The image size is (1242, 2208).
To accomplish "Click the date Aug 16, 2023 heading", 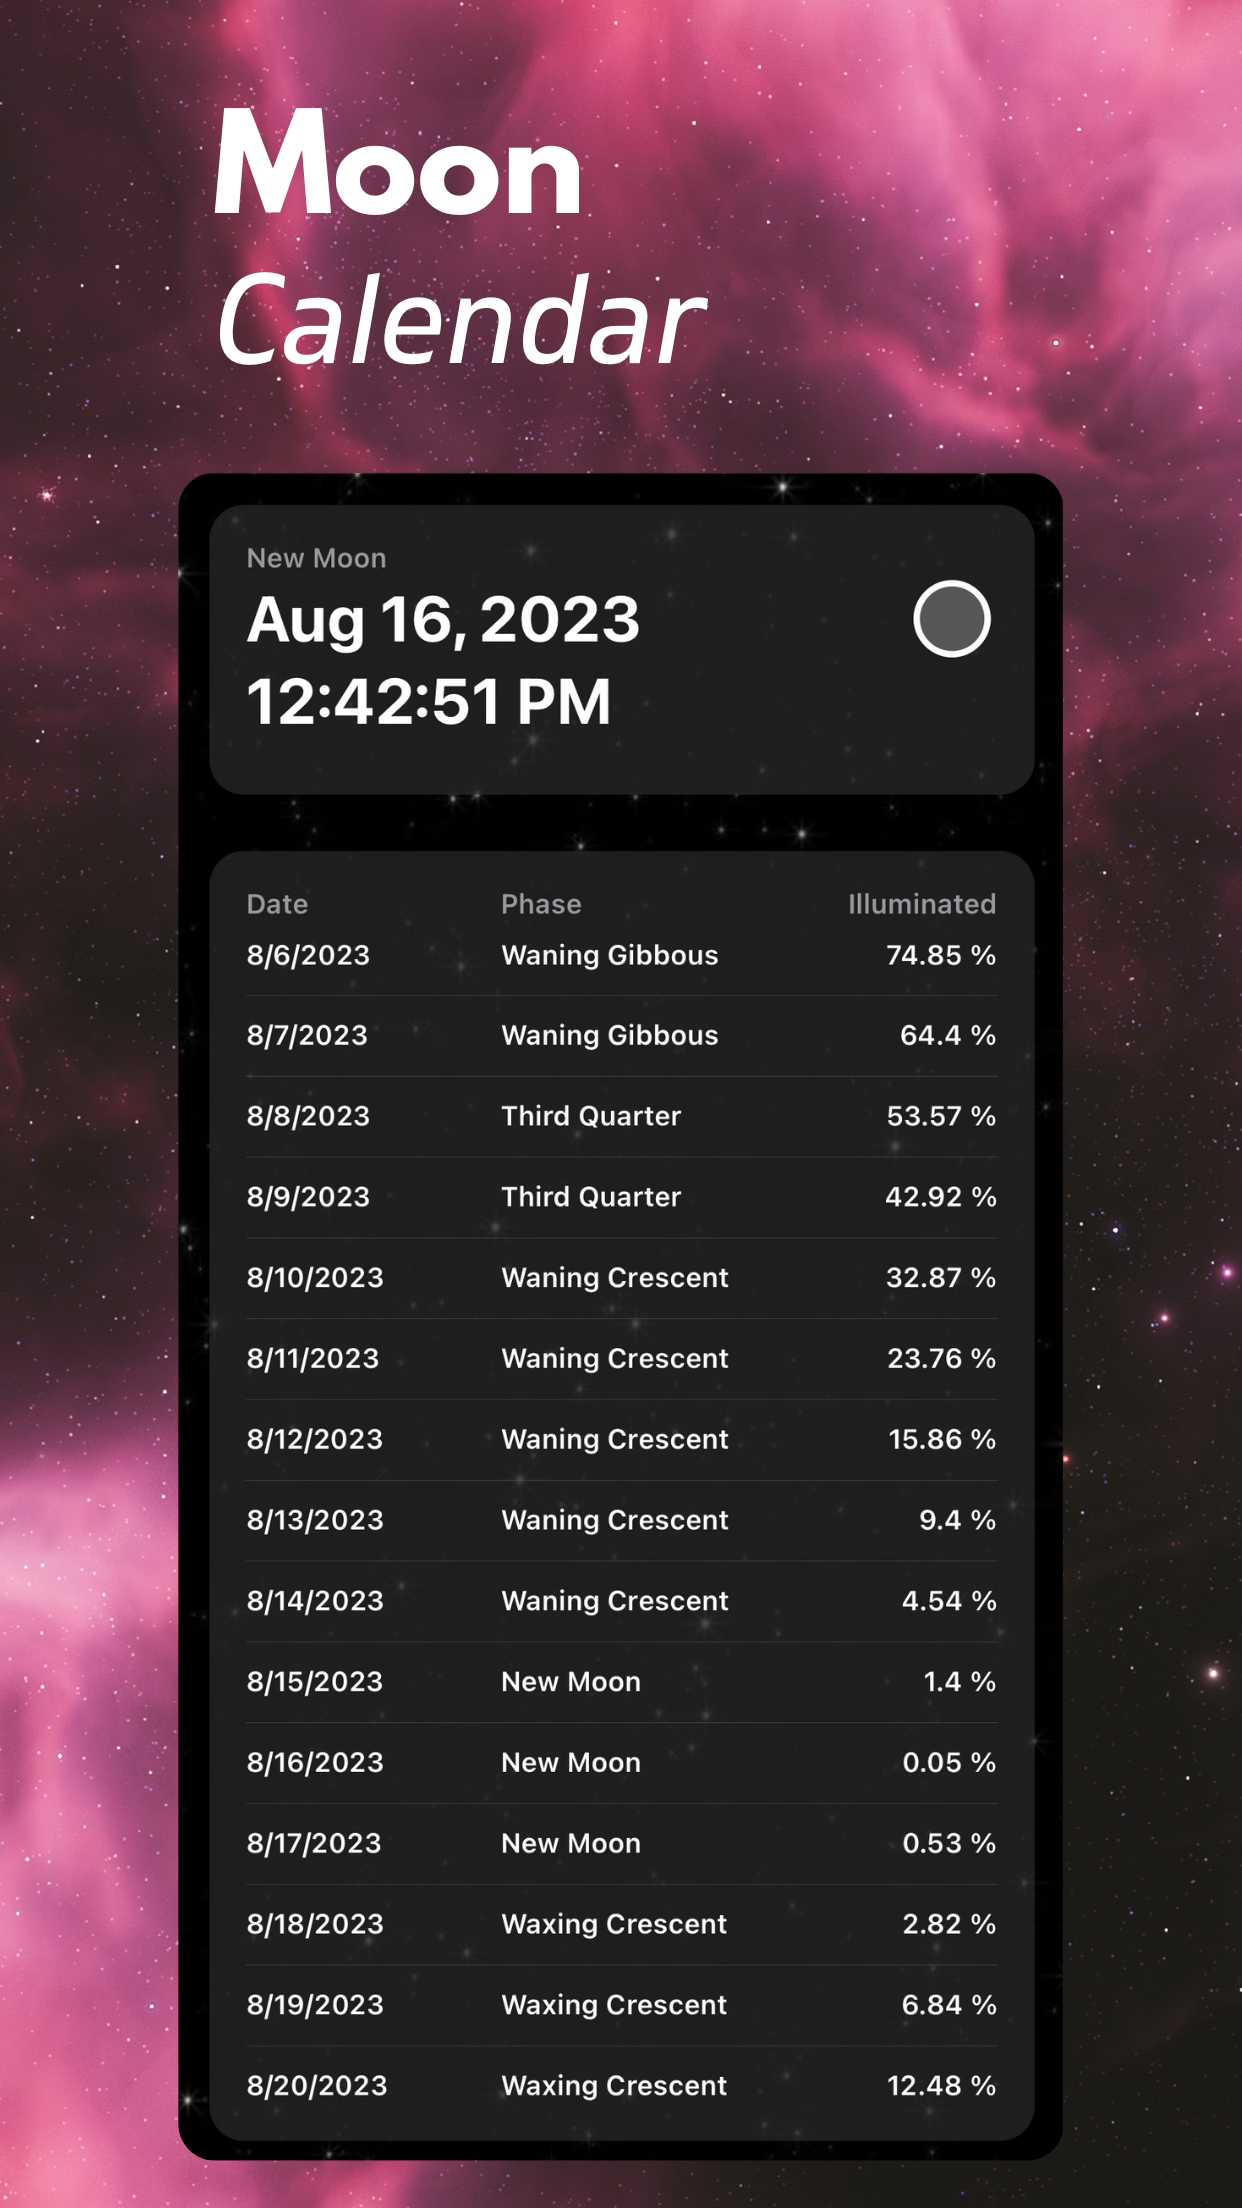I will coord(443,621).
